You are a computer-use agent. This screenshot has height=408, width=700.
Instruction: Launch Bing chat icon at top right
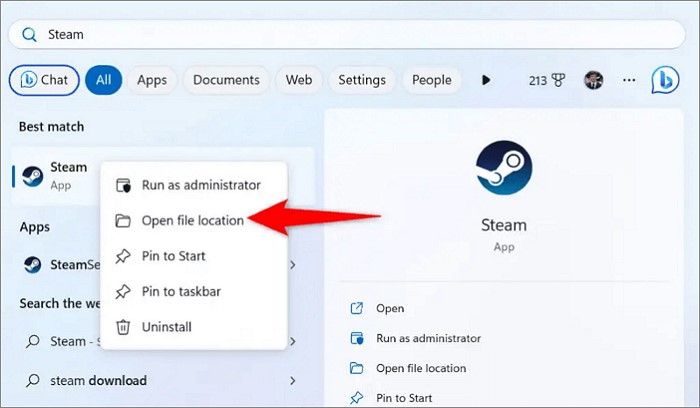pos(665,80)
